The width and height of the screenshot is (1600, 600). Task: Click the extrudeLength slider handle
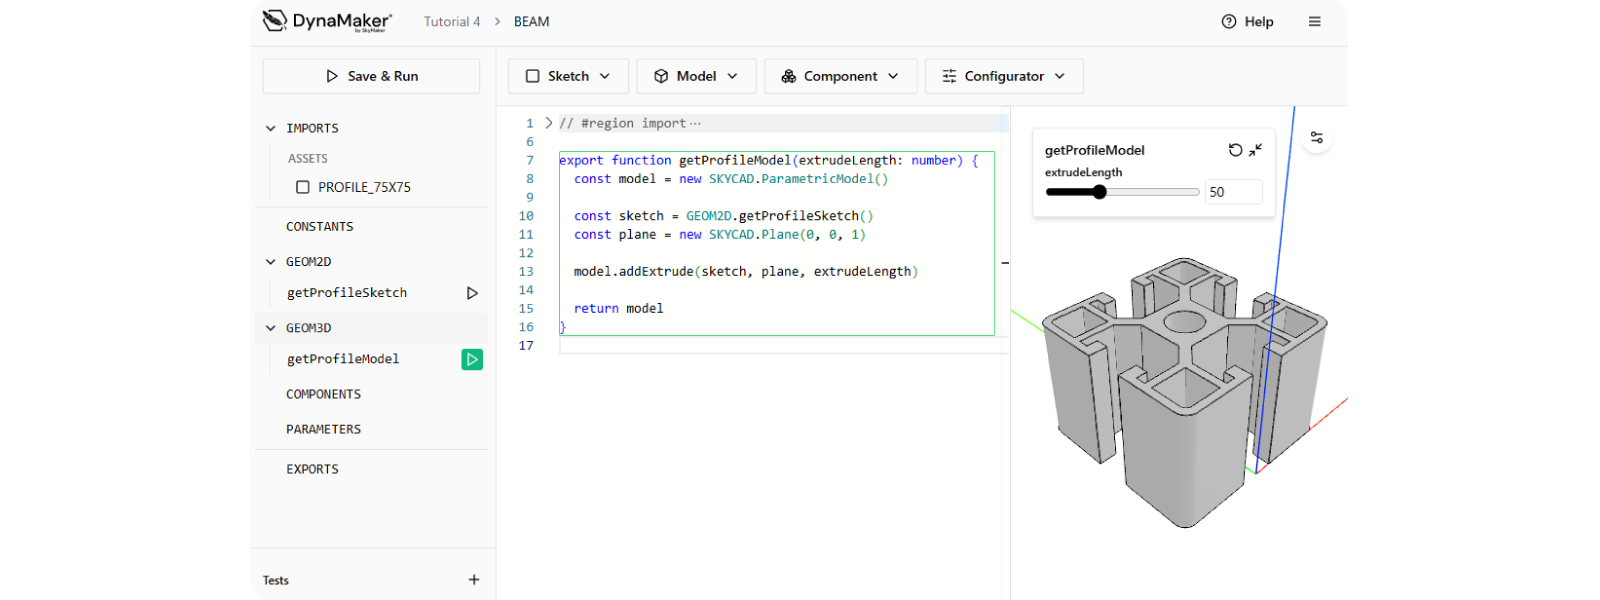[1099, 192]
